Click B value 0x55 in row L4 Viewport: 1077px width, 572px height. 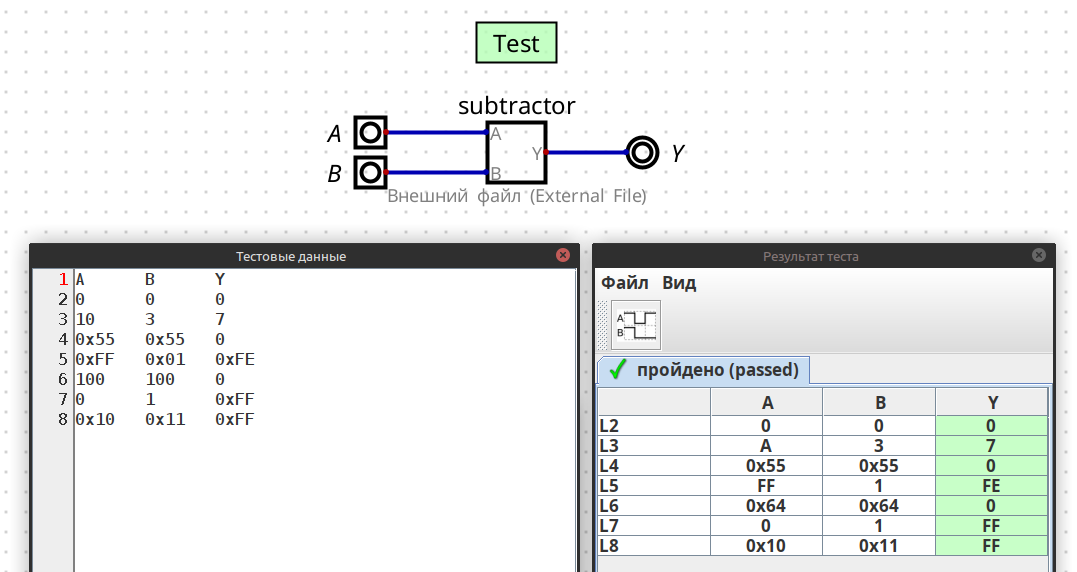click(x=879, y=466)
